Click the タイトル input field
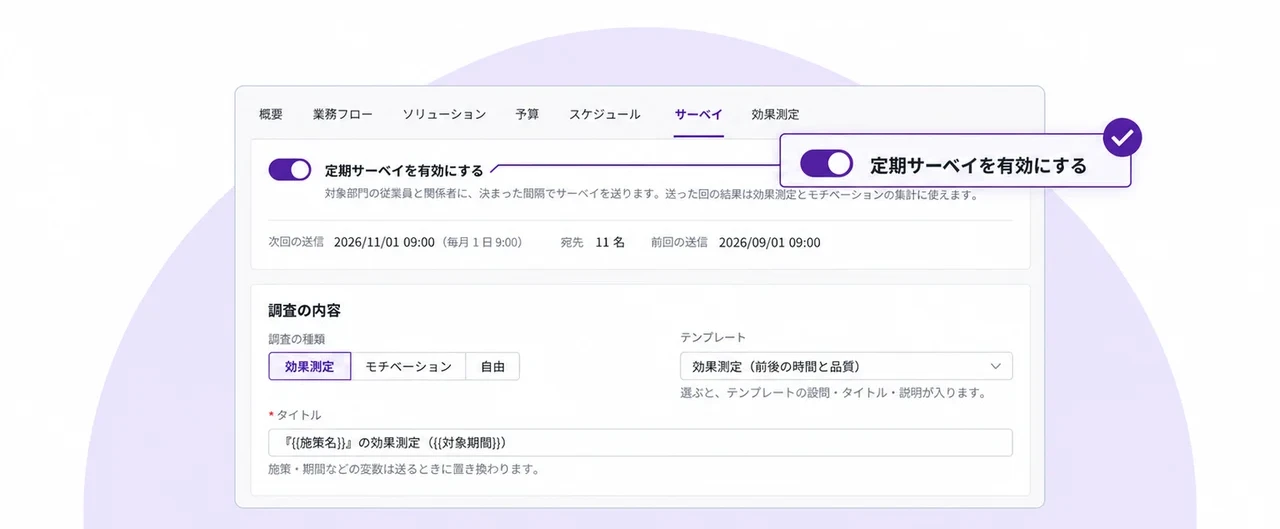 point(640,443)
